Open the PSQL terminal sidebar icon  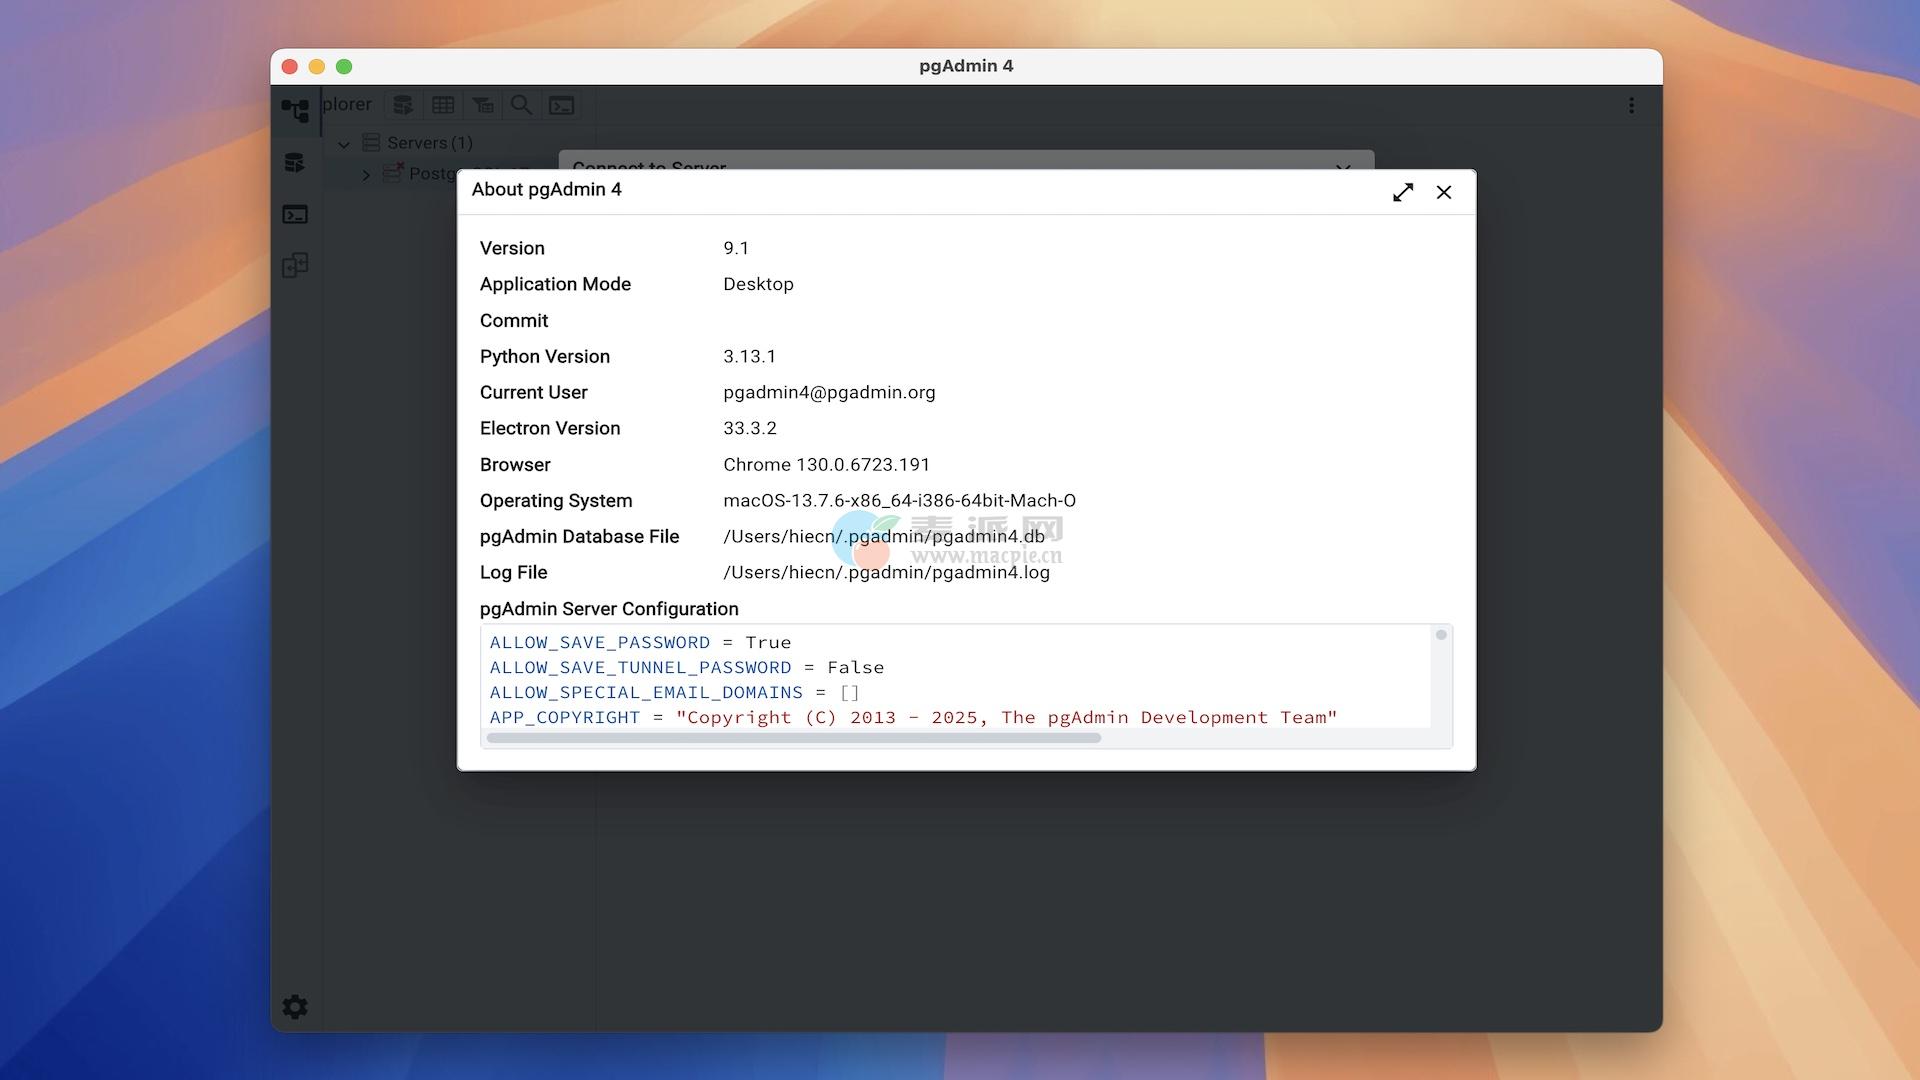(x=295, y=214)
